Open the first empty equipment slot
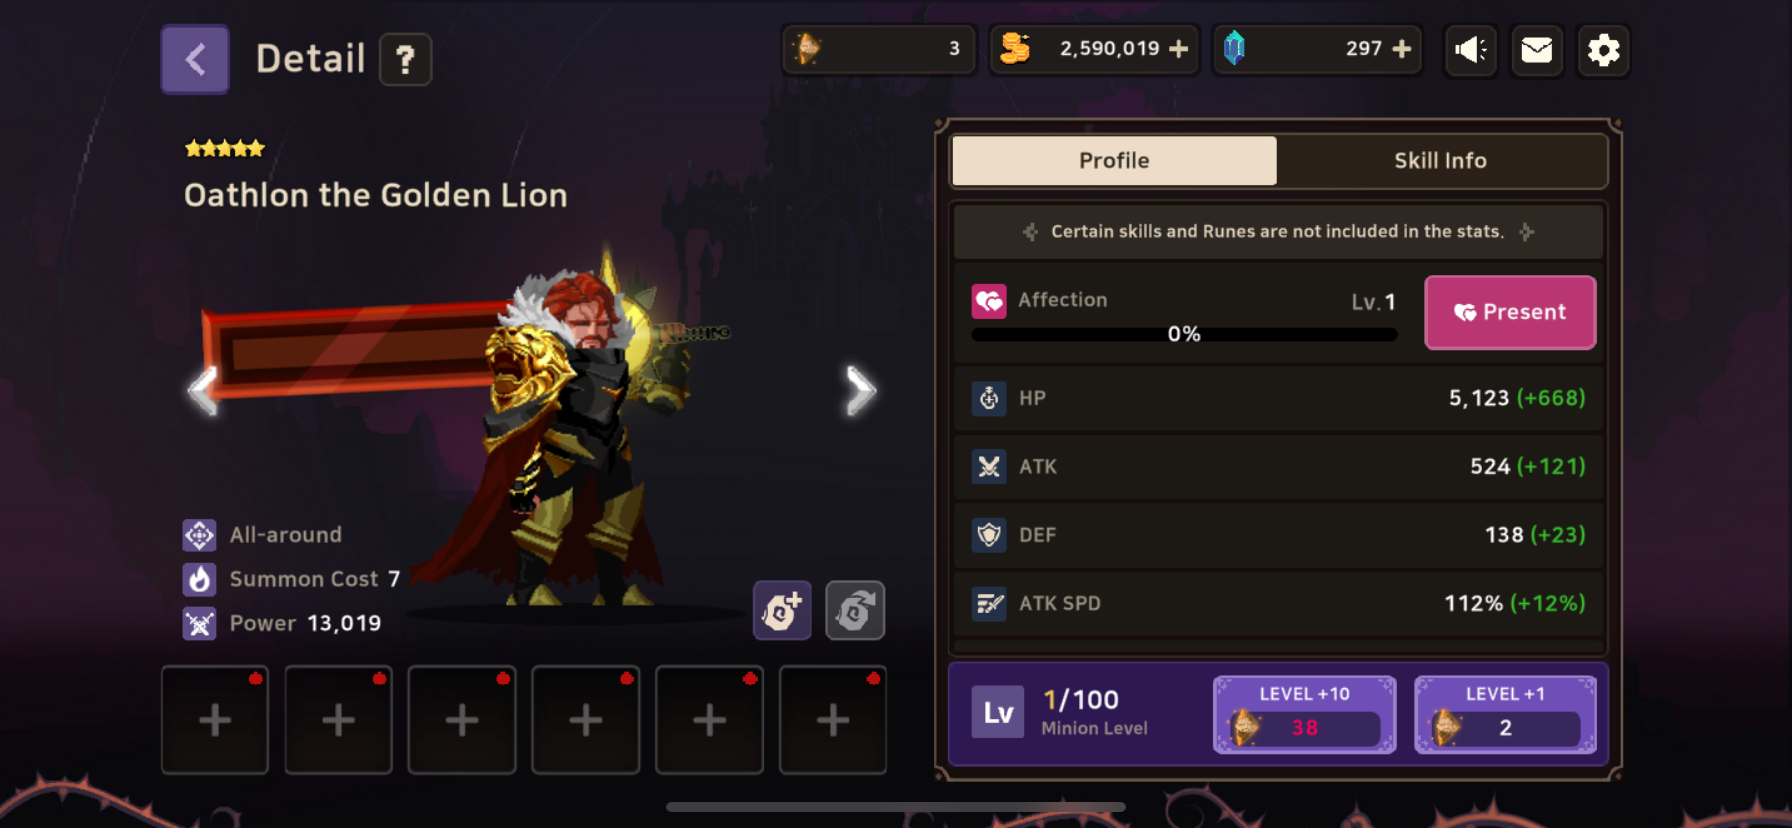Image resolution: width=1792 pixels, height=828 pixels. [215, 720]
